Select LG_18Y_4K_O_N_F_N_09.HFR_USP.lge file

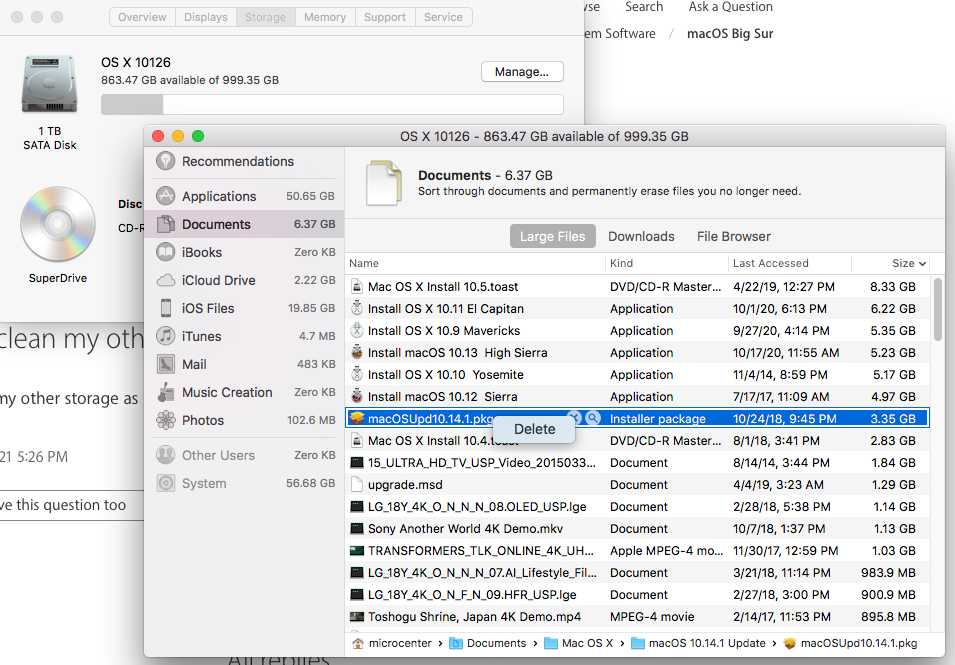(637, 594)
